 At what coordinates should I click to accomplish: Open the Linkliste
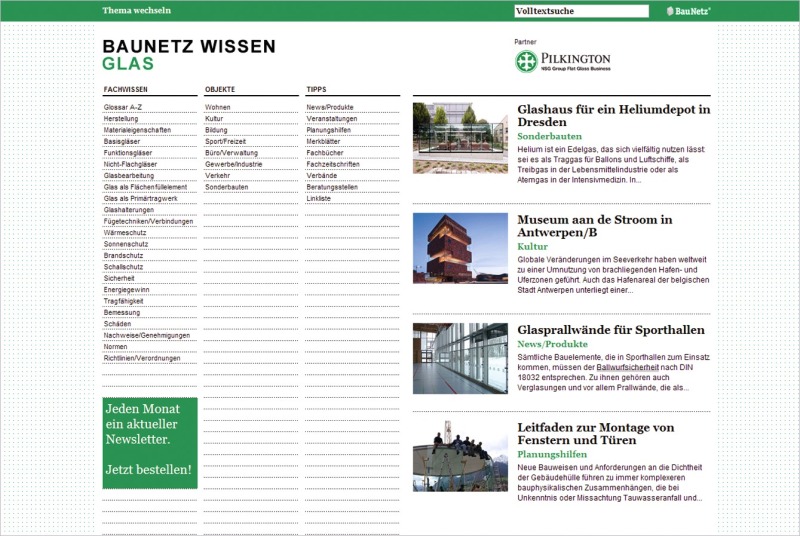tap(318, 198)
